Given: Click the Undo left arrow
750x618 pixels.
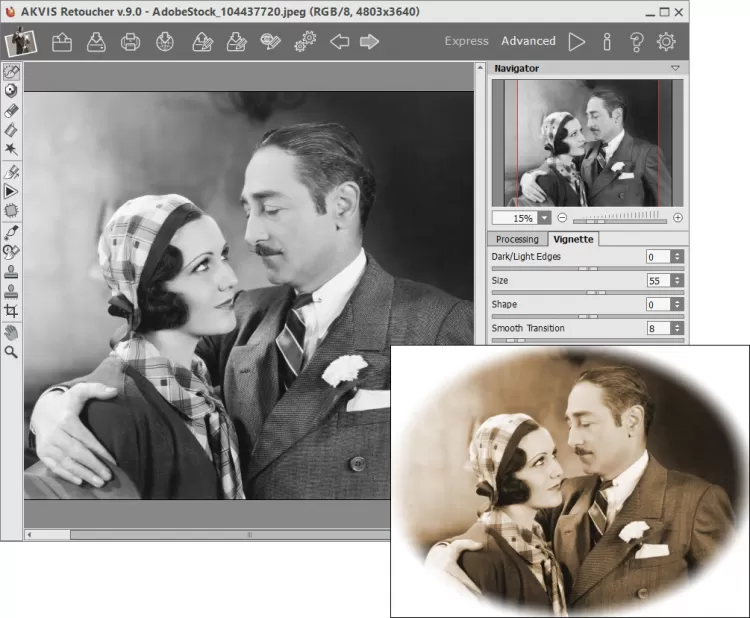Looking at the screenshot, I should [340, 42].
